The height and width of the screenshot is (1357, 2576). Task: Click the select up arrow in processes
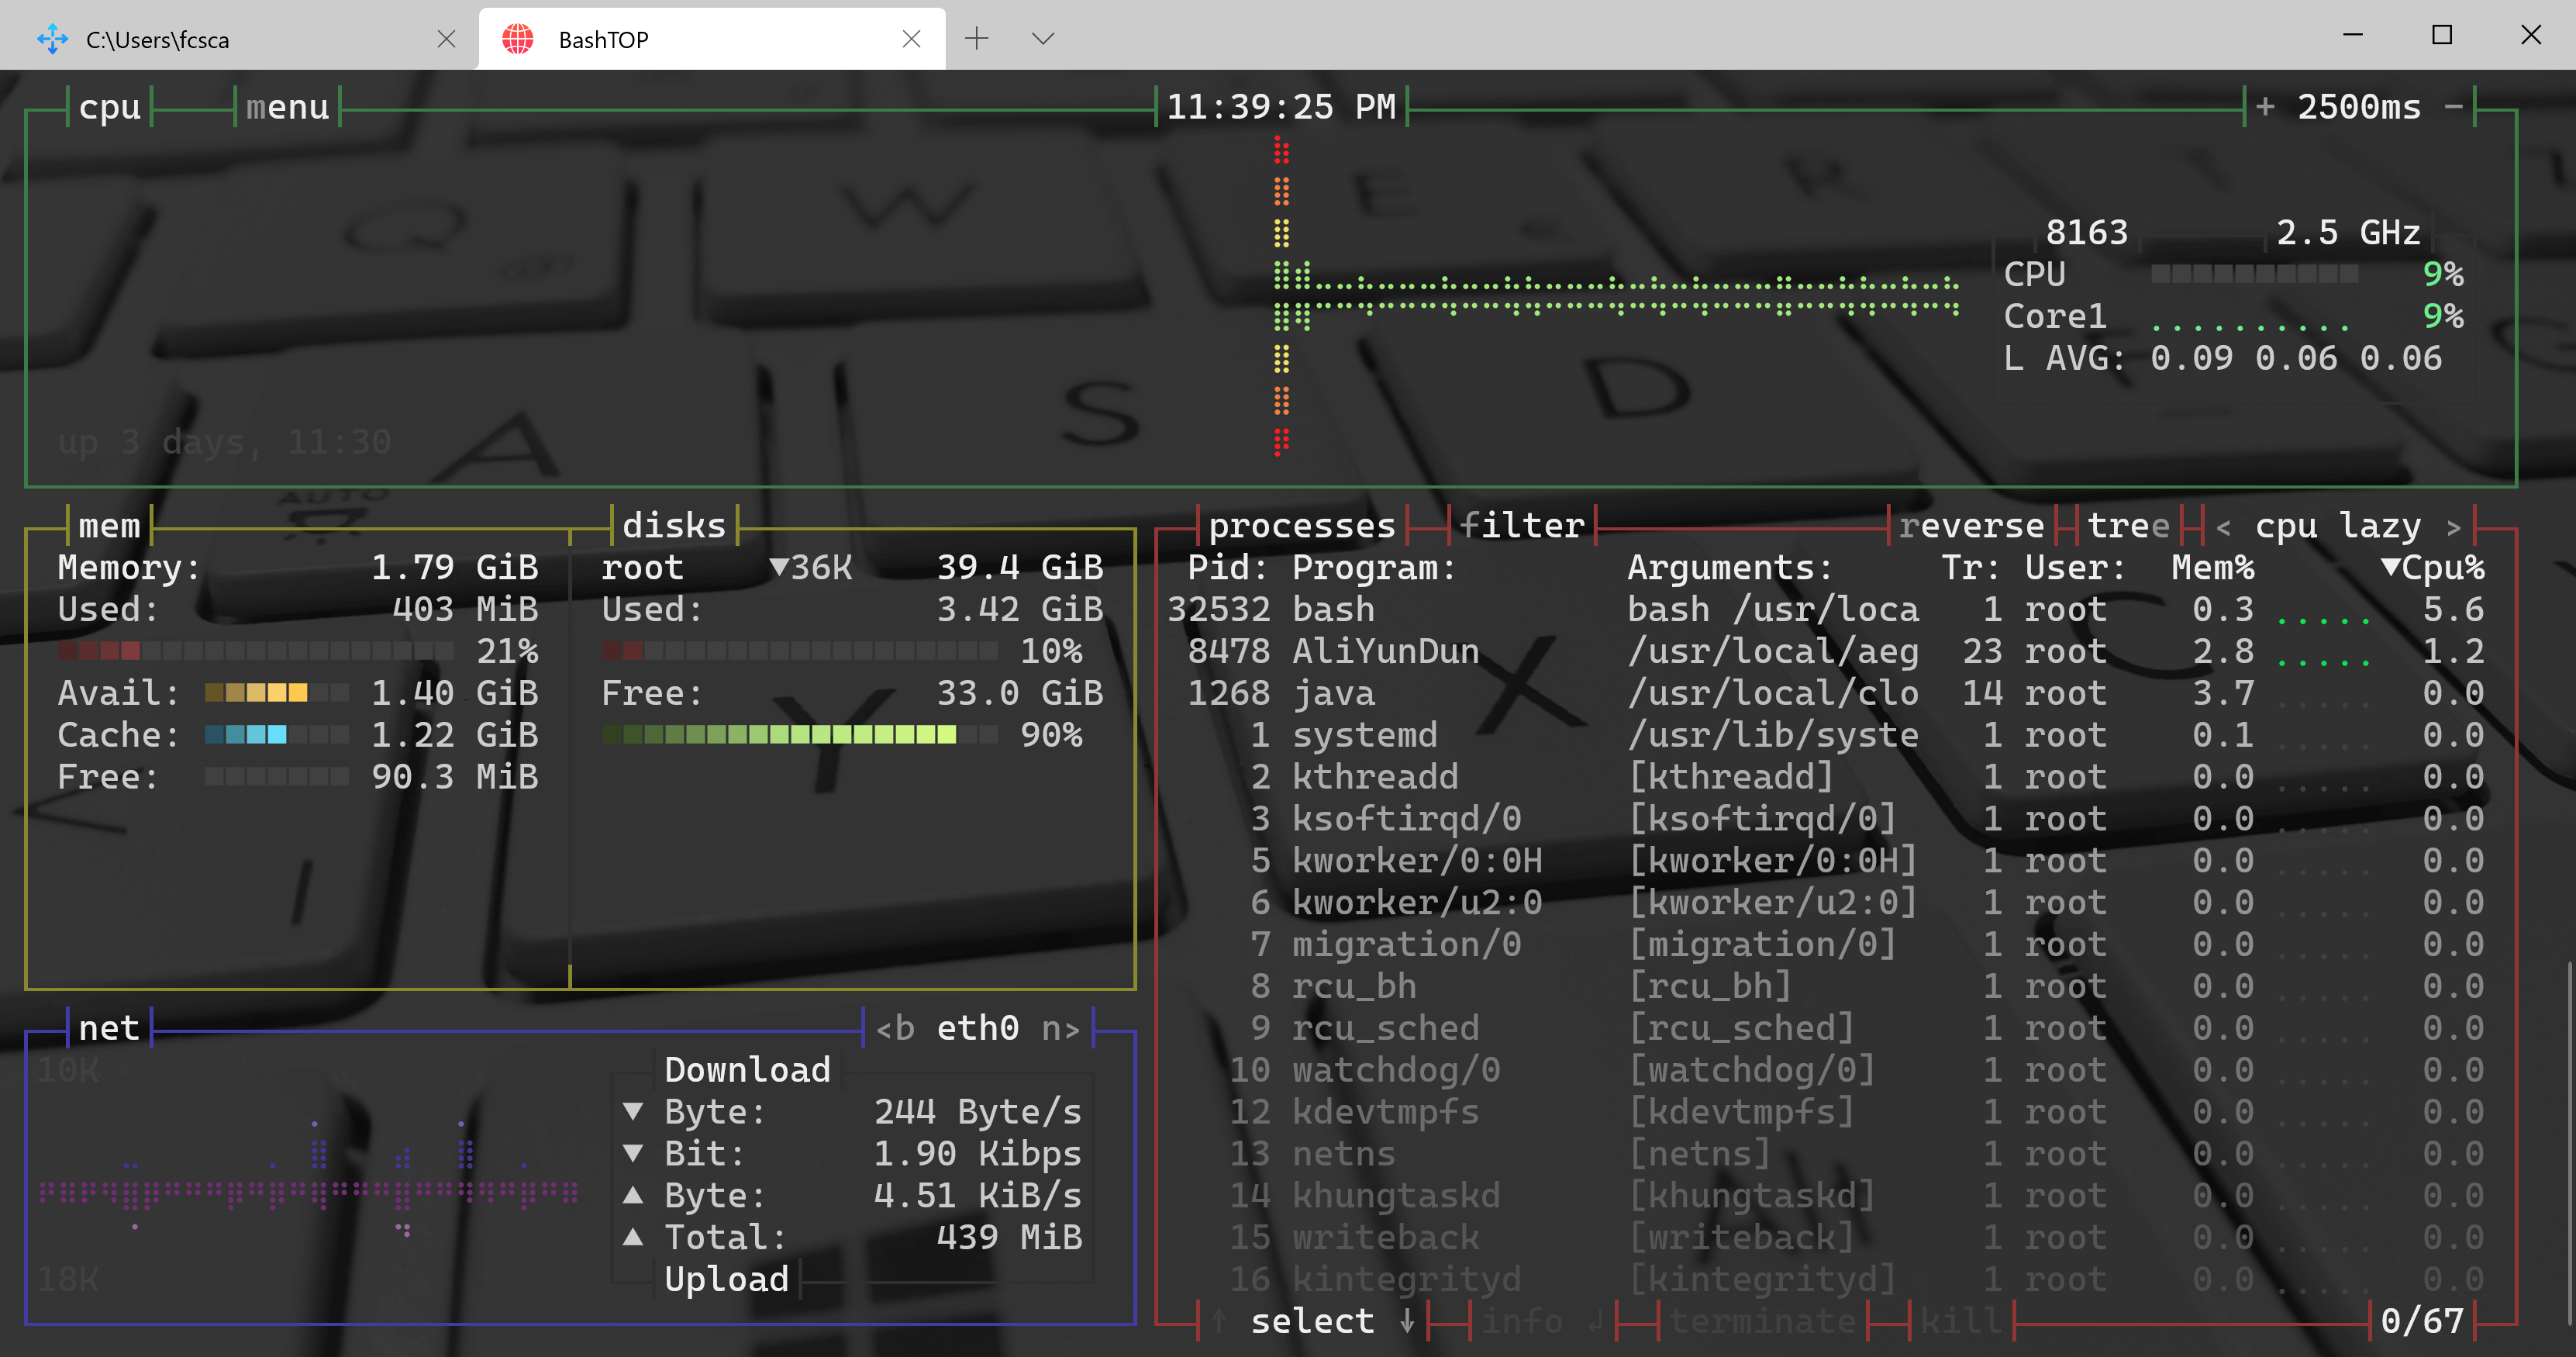coord(1218,1321)
